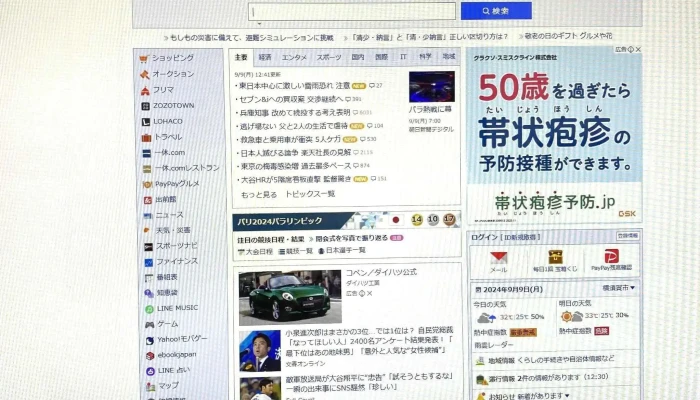Switch to the 科学 news tab
The image size is (700, 400).
point(425,56)
